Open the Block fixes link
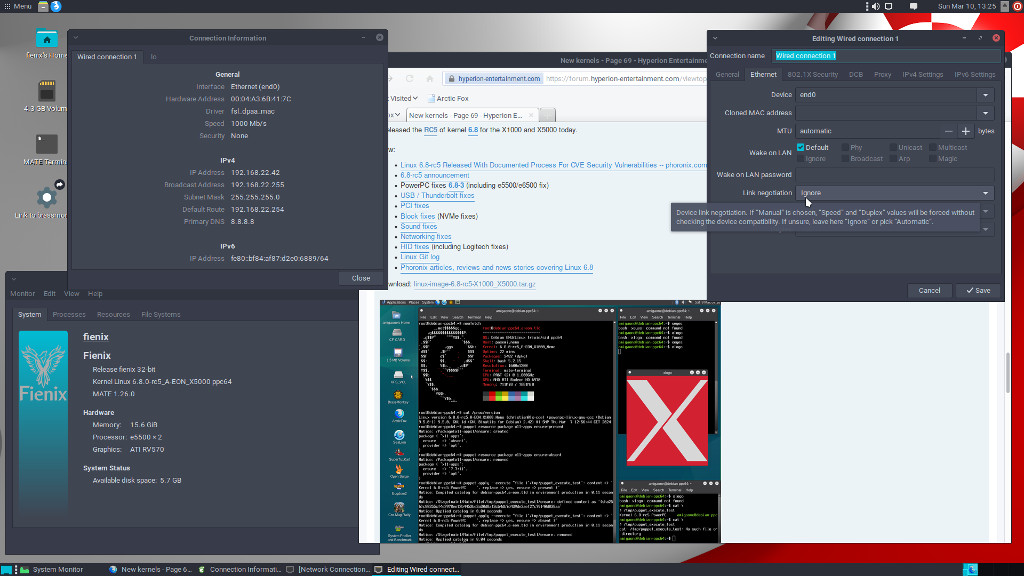This screenshot has height=576, width=1024. coord(417,216)
